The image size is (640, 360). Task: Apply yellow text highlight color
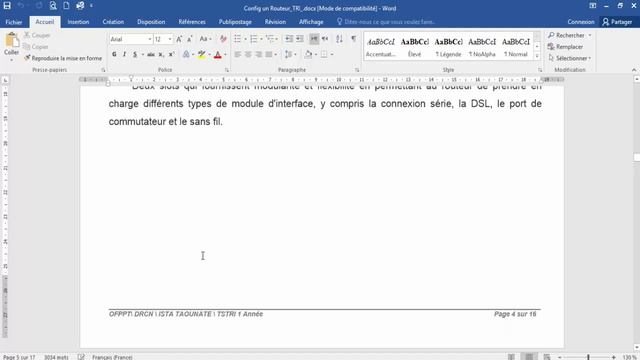pyautogui.click(x=202, y=54)
